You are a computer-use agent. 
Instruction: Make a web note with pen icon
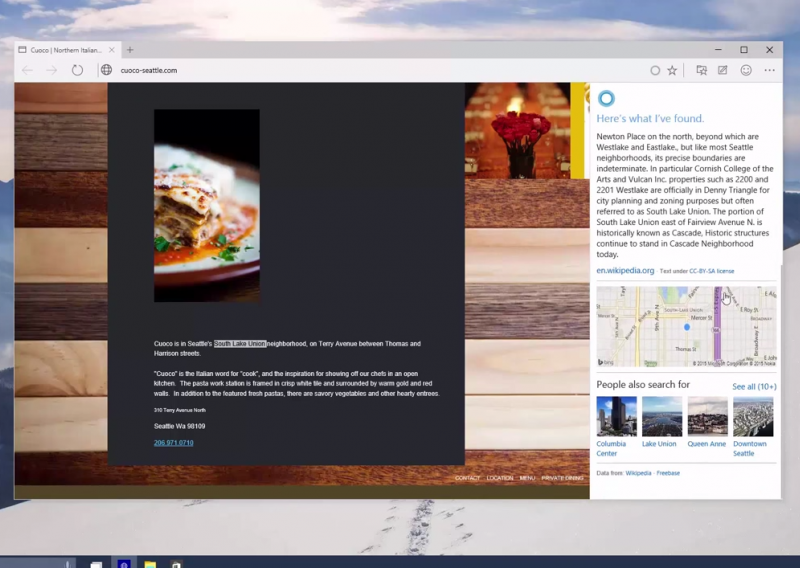(722, 70)
